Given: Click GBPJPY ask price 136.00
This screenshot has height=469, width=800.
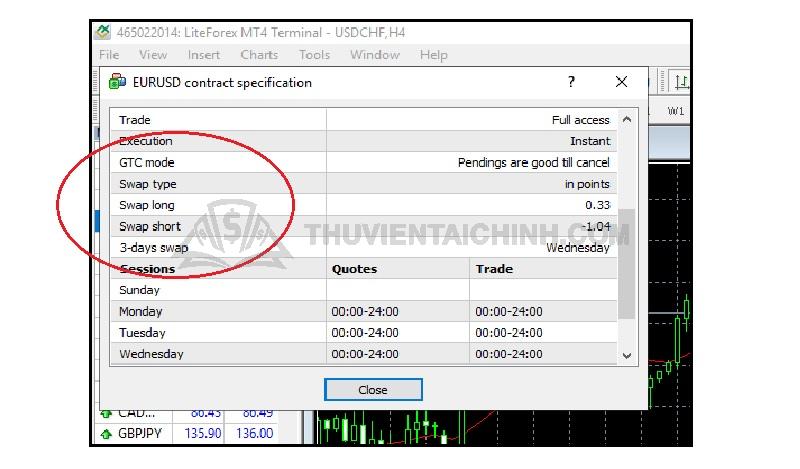Looking at the screenshot, I should 254,433.
